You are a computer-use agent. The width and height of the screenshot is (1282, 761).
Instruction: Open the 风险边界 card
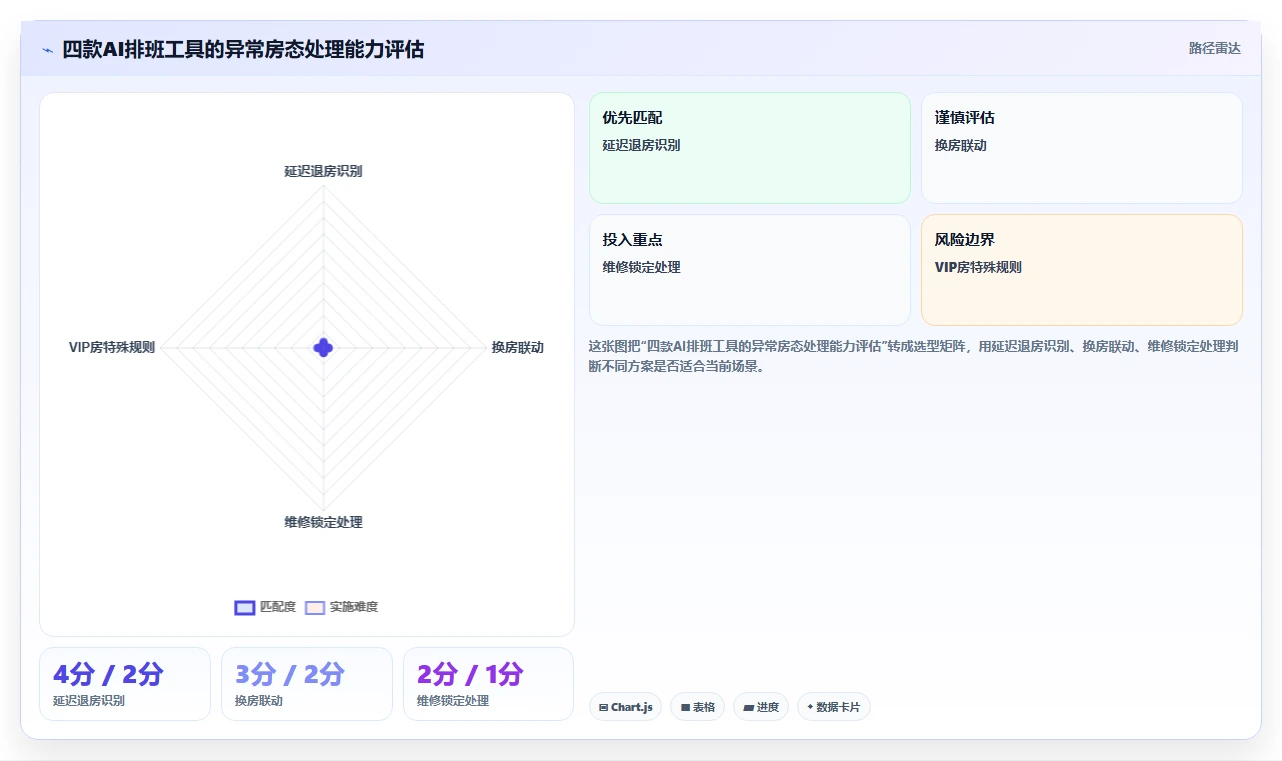(1082, 270)
